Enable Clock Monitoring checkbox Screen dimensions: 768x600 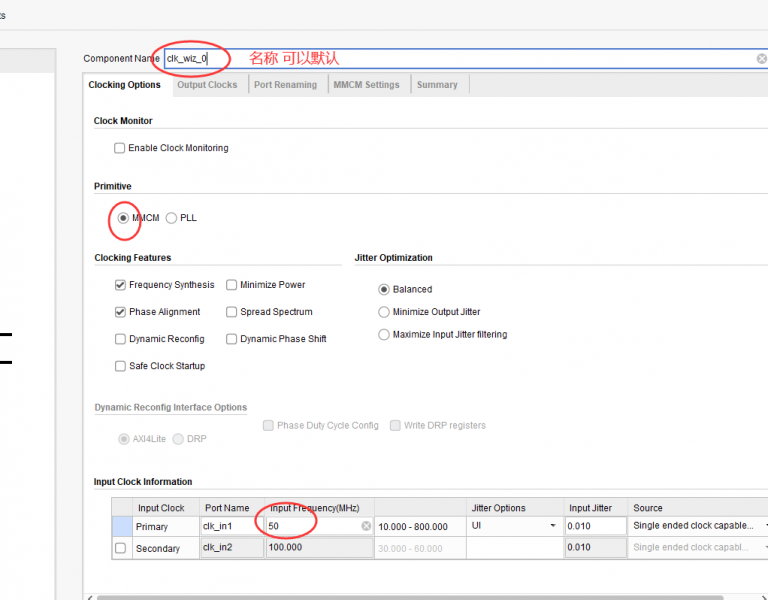click(120, 148)
